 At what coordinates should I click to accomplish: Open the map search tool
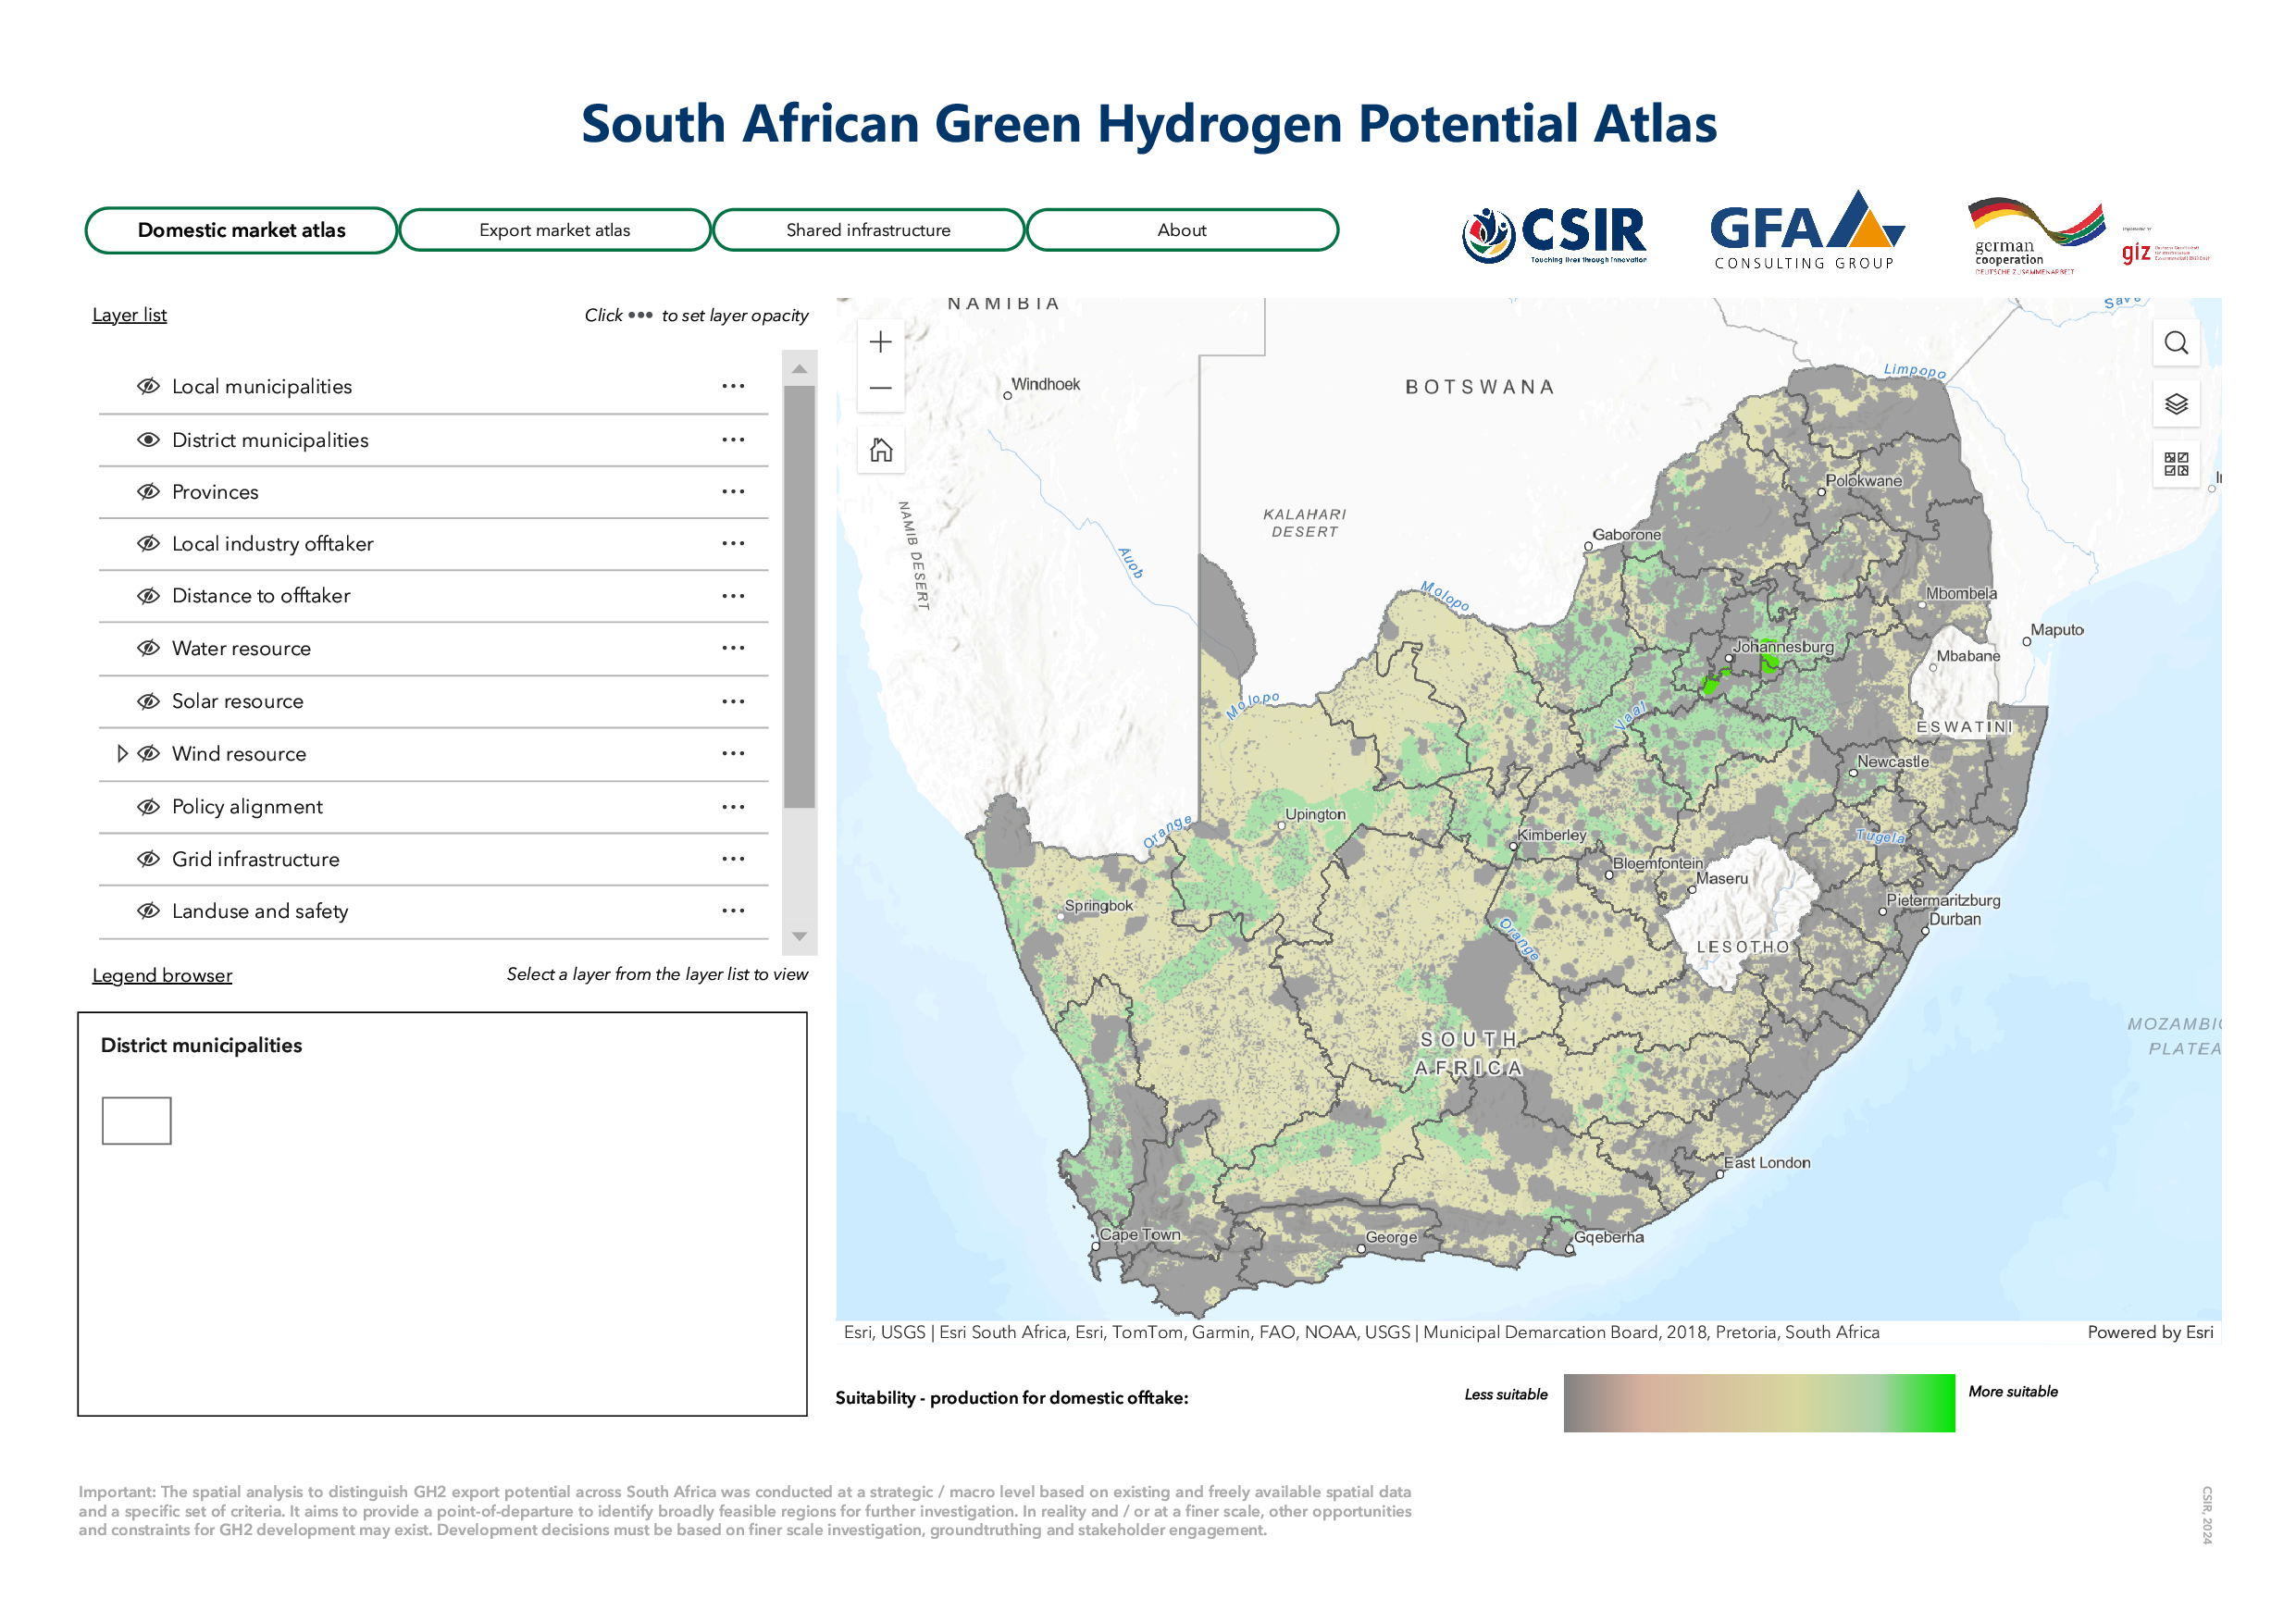pyautogui.click(x=2175, y=343)
